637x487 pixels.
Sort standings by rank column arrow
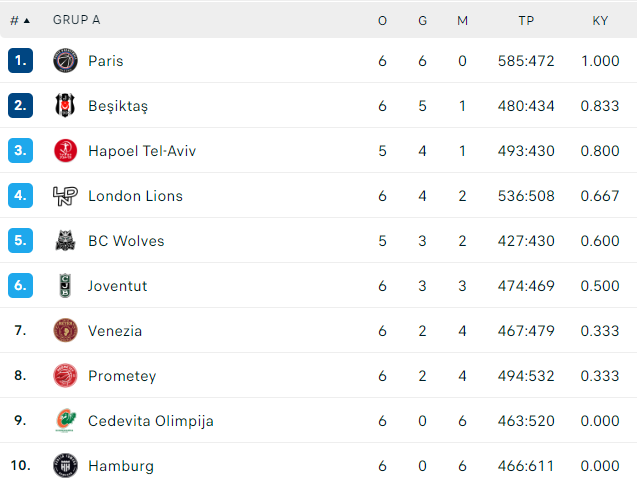27,21
